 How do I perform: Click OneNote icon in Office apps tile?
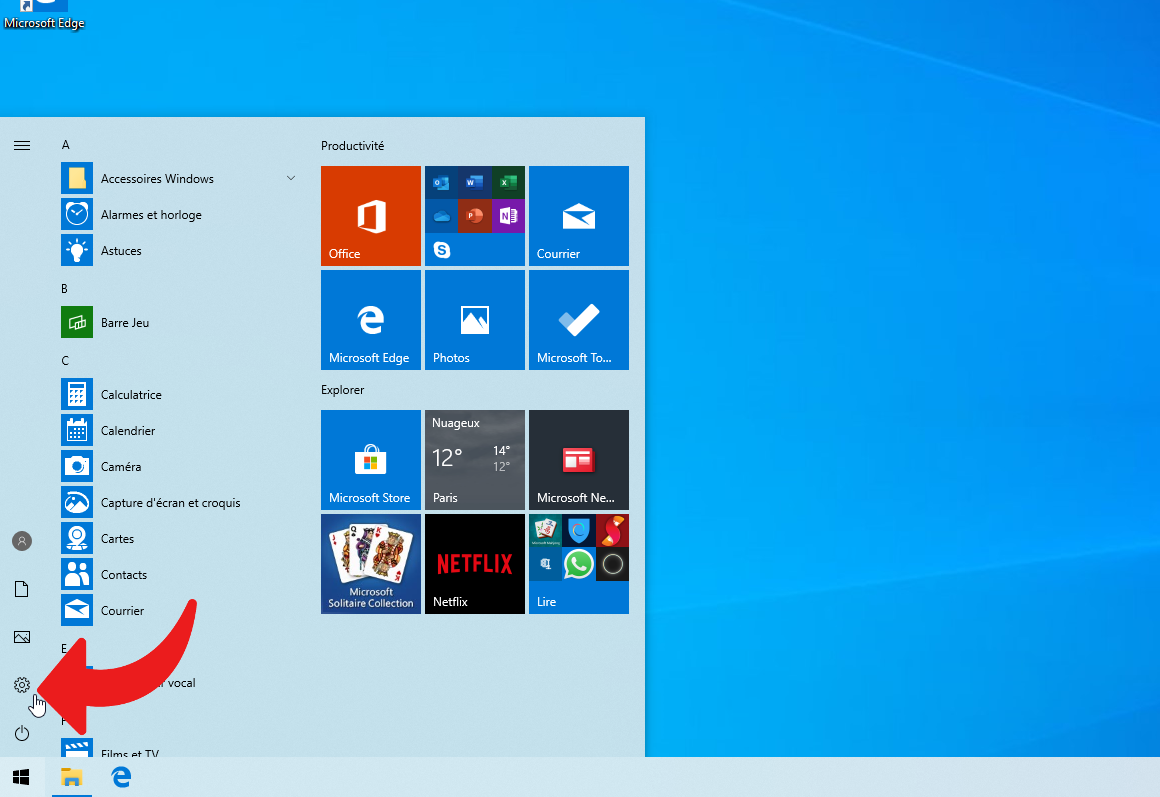click(x=508, y=216)
